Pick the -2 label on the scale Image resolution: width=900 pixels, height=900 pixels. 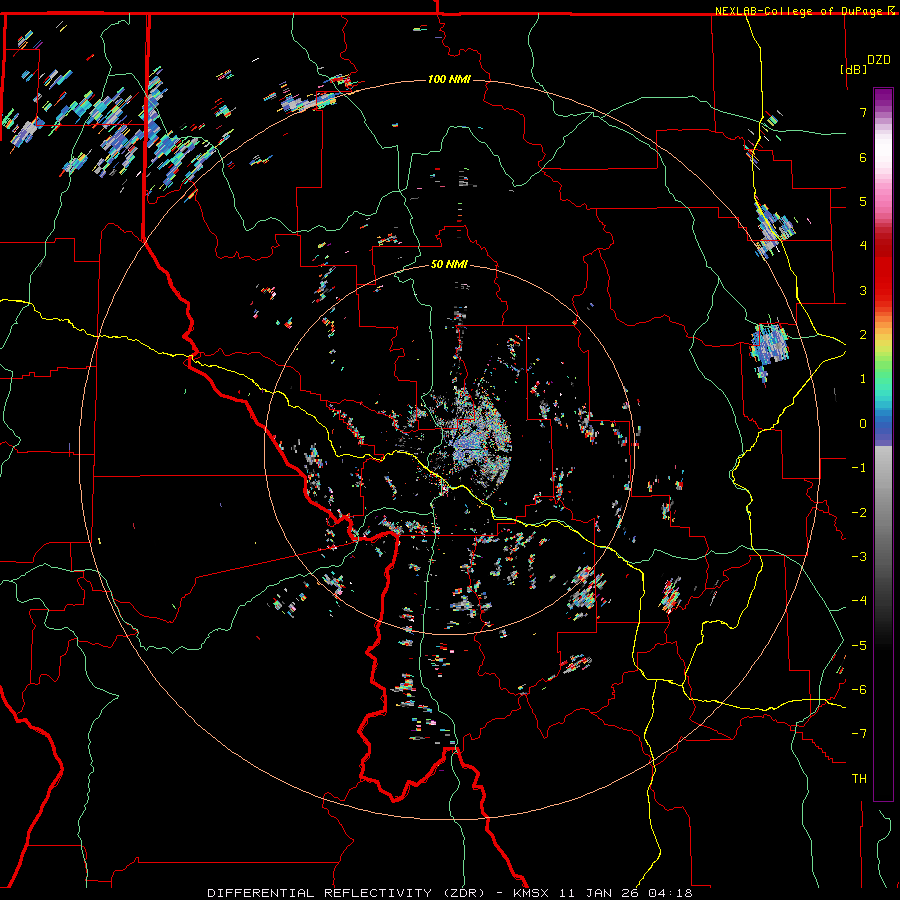[x=859, y=513]
